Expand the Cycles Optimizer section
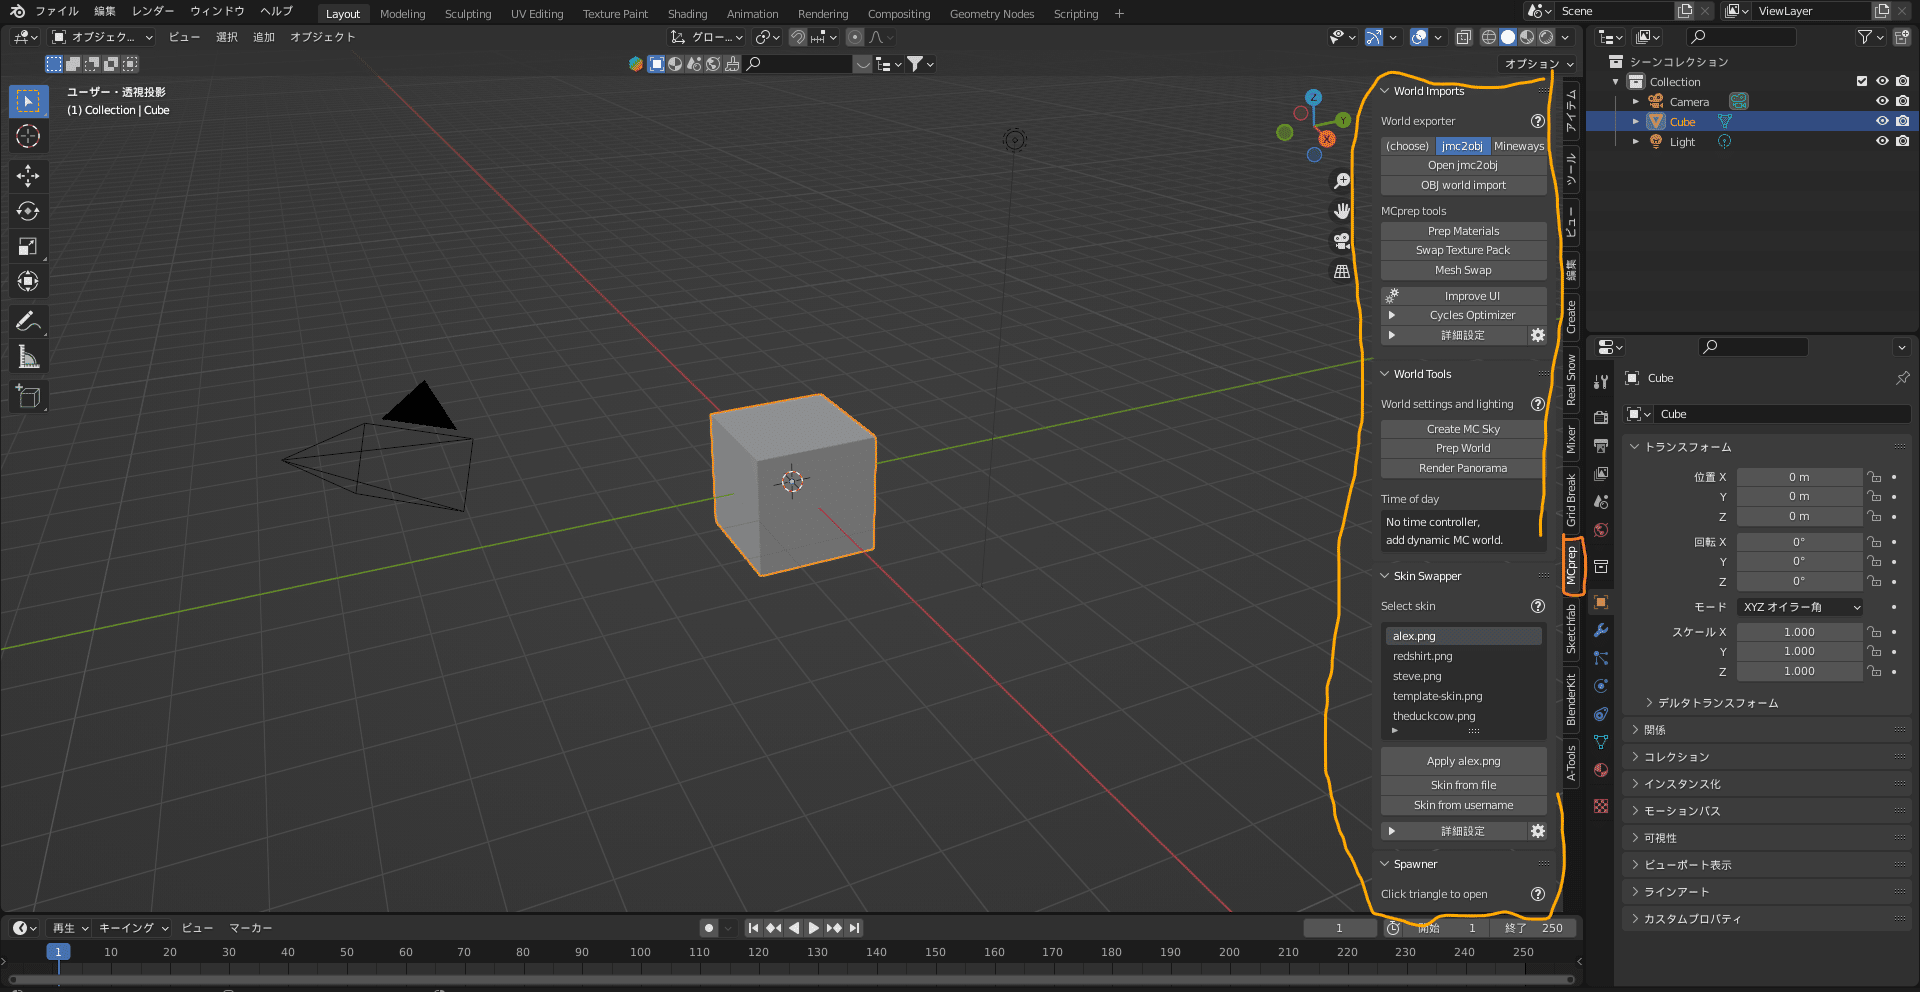Image resolution: width=1920 pixels, height=992 pixels. pos(1391,315)
